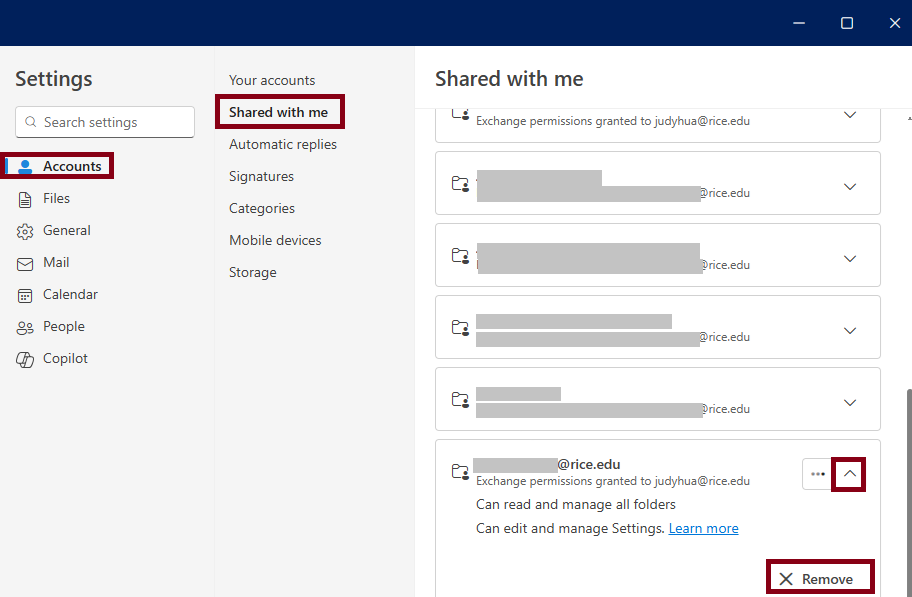Expand the second shared account card
912x597 pixels.
(850, 187)
